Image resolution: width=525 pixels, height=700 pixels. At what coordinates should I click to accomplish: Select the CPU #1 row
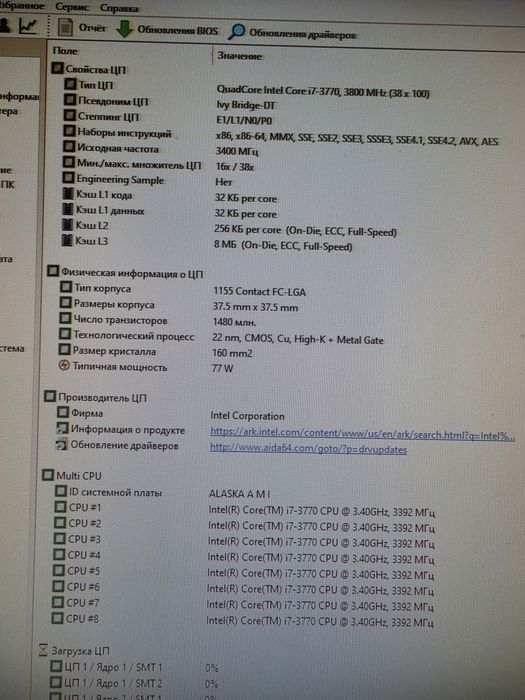[x=245, y=509]
